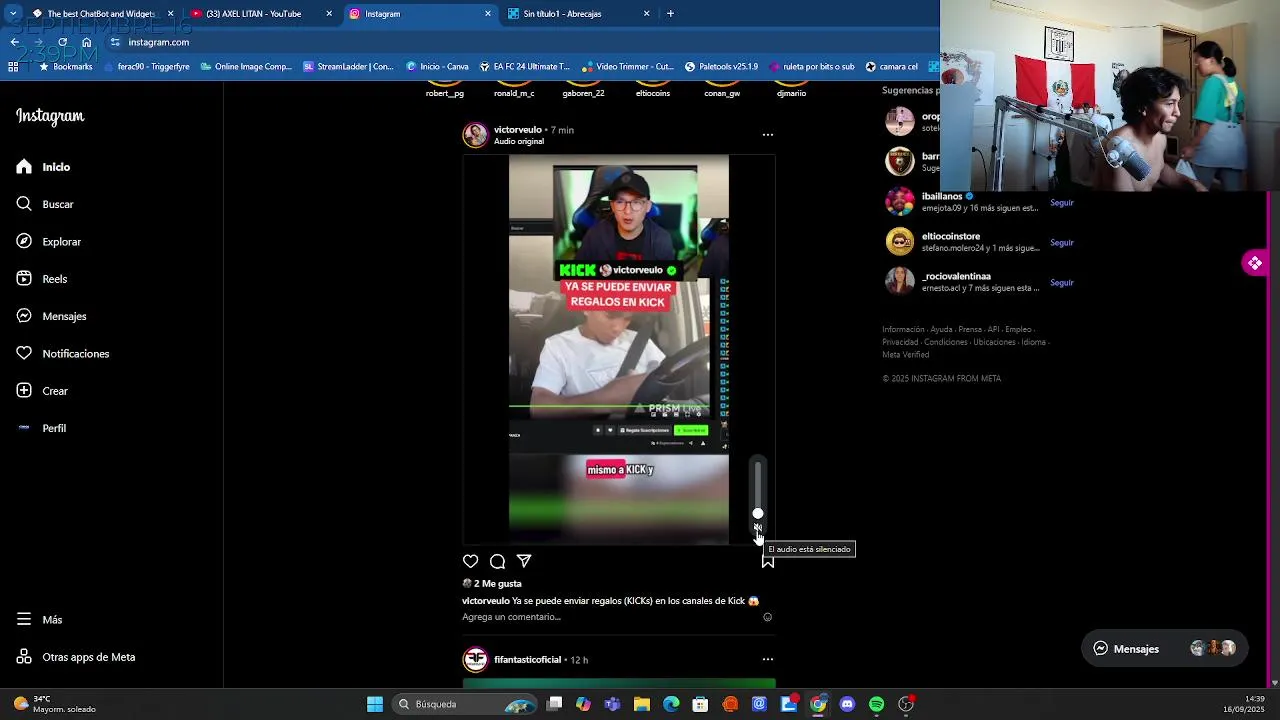1280x720 pixels.
Task: Open Reels in sidebar
Action: (42, 279)
